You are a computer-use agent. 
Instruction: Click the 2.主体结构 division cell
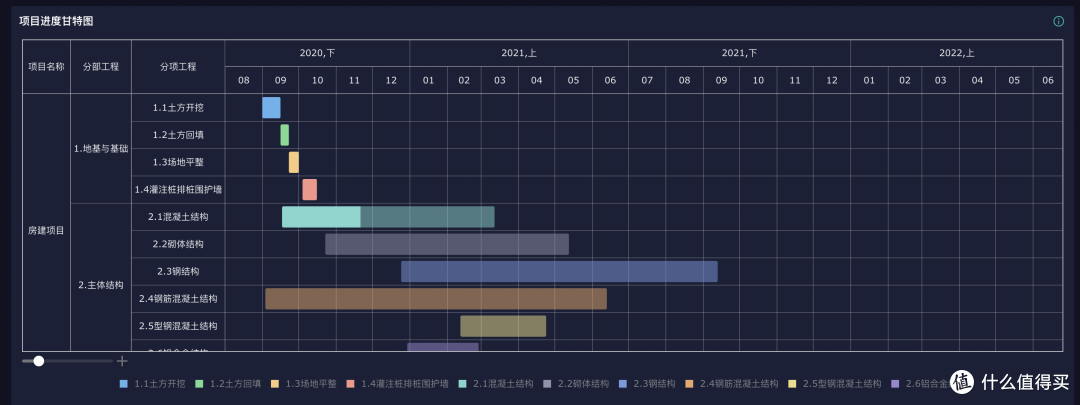[x=101, y=285]
